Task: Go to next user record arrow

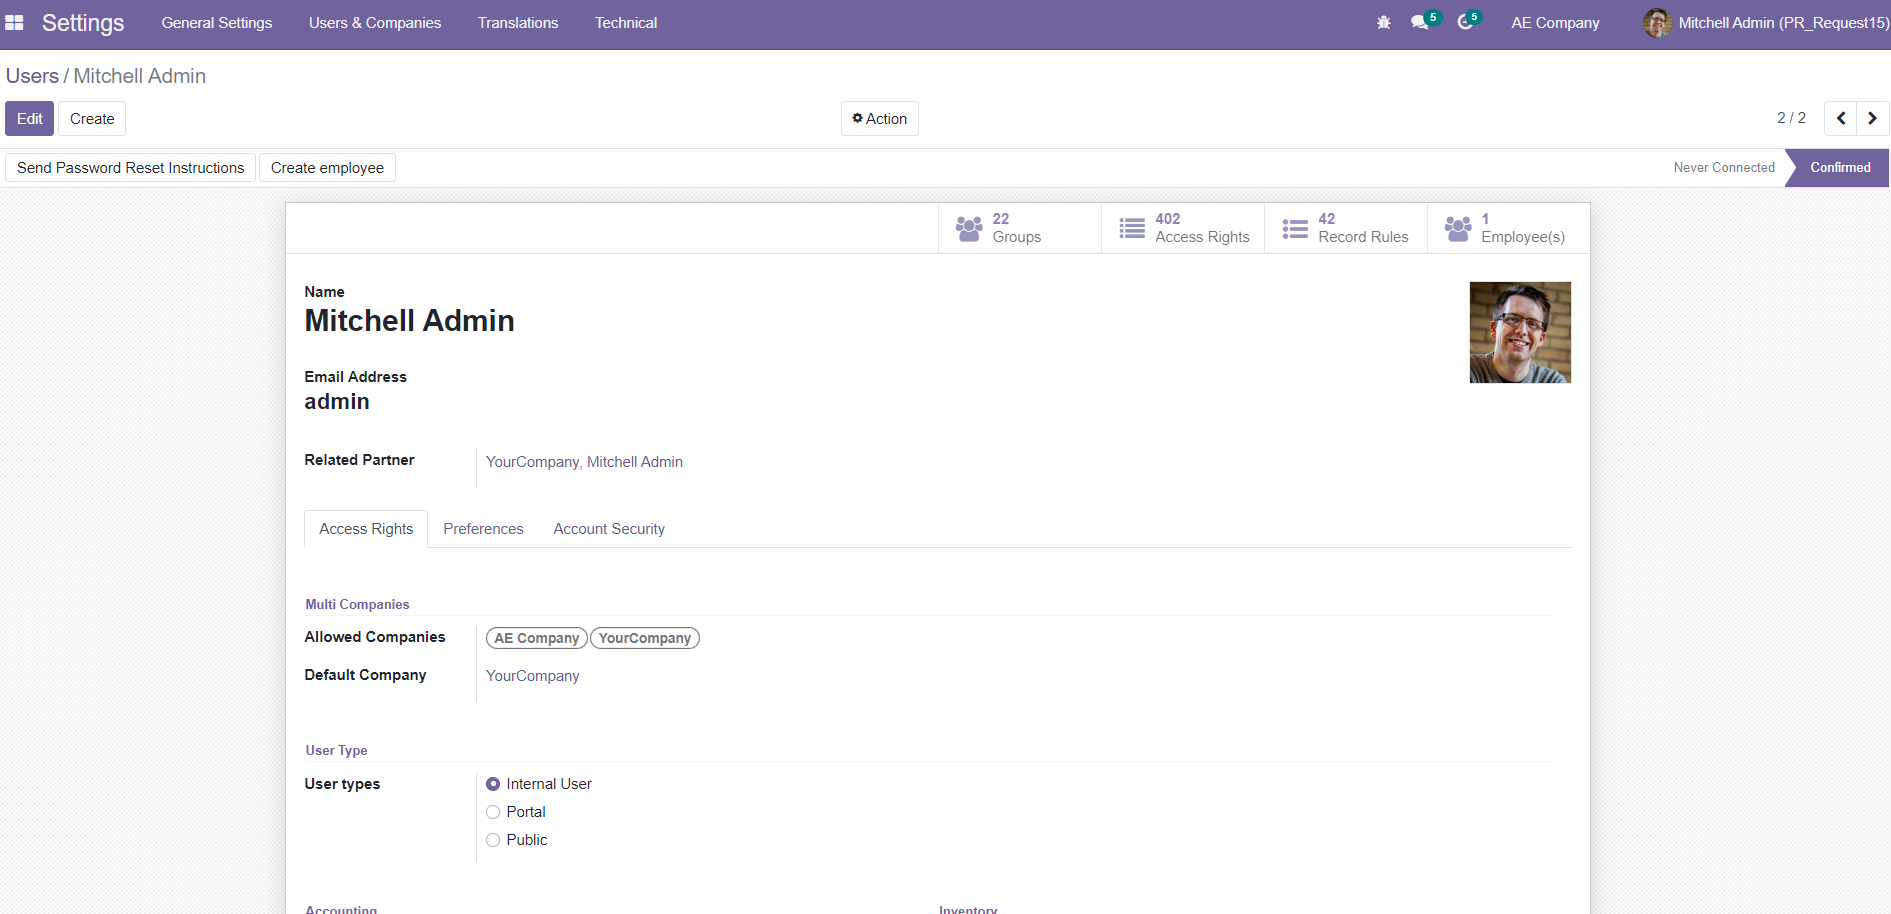Action: click(x=1872, y=118)
